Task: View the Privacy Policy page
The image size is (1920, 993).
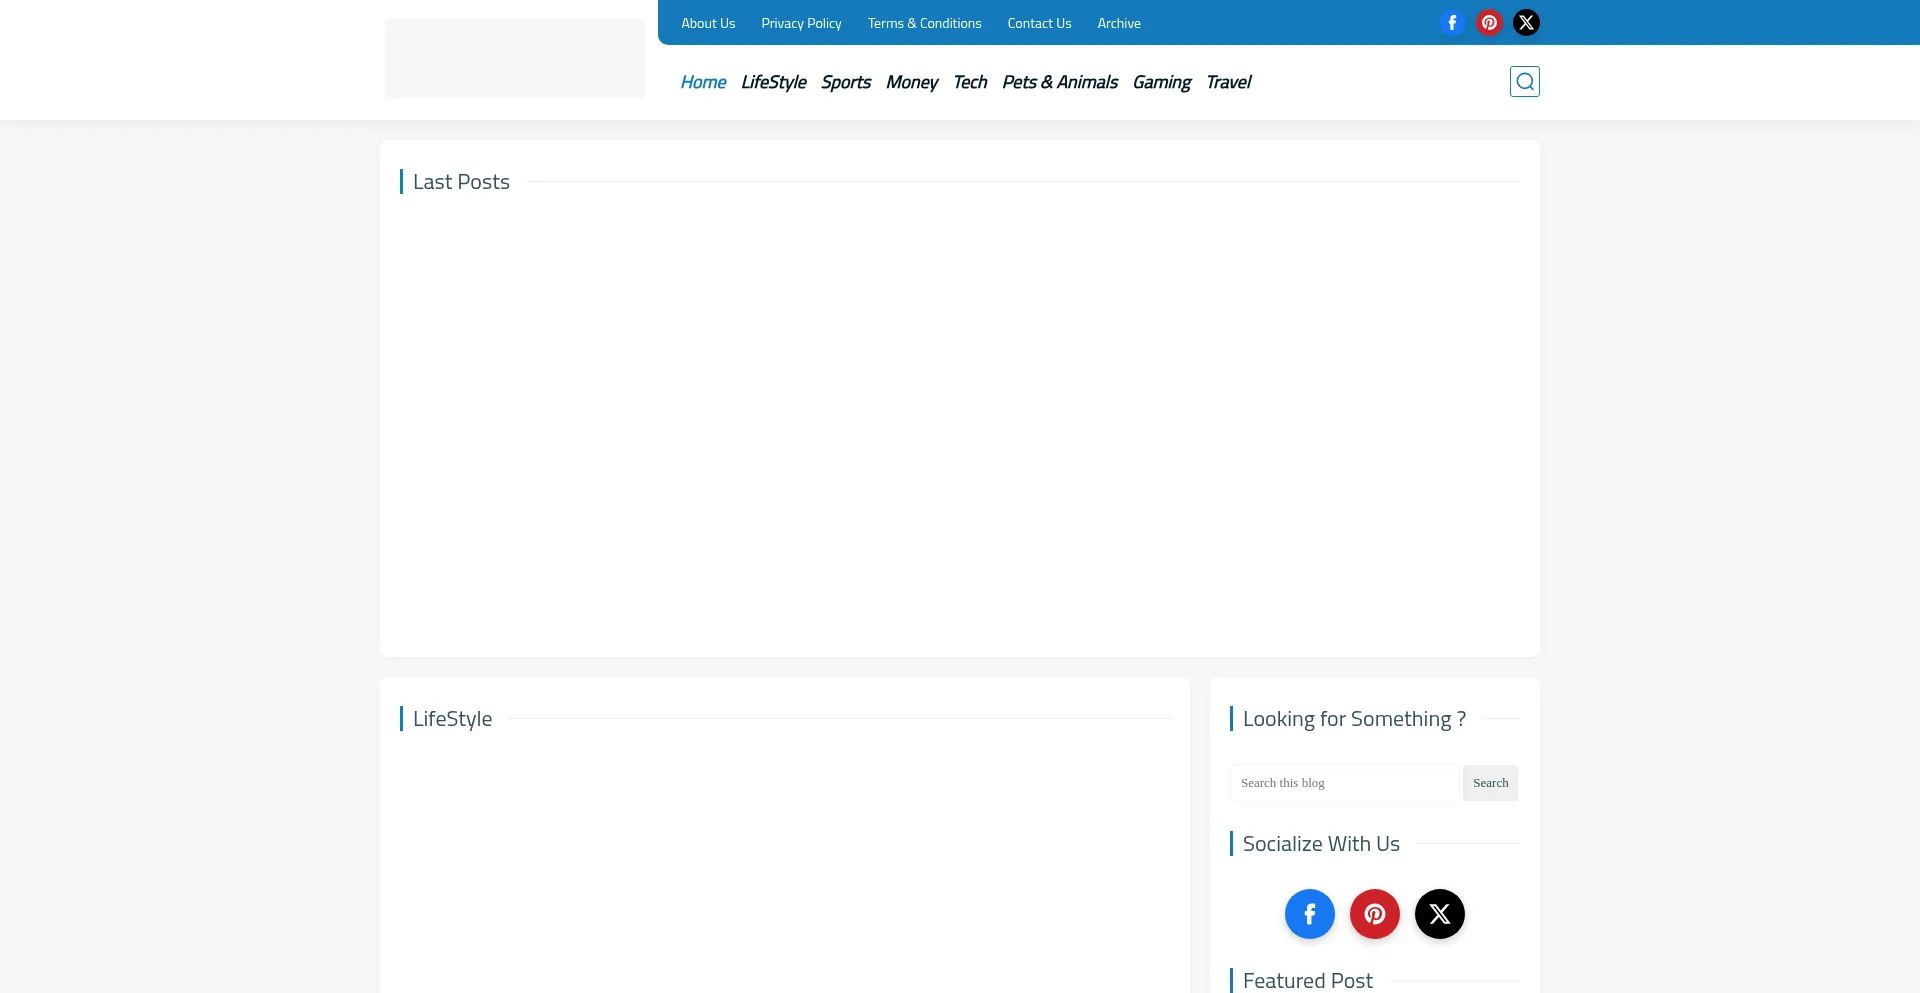Action: (x=801, y=23)
